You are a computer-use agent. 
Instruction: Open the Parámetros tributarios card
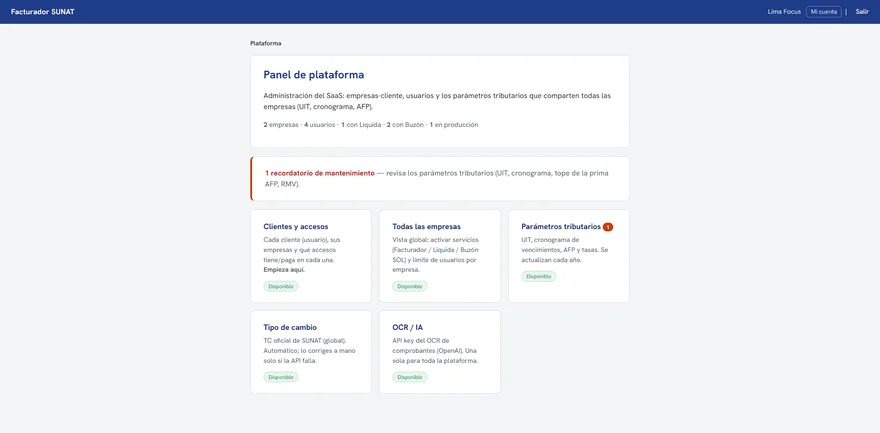[569, 256]
